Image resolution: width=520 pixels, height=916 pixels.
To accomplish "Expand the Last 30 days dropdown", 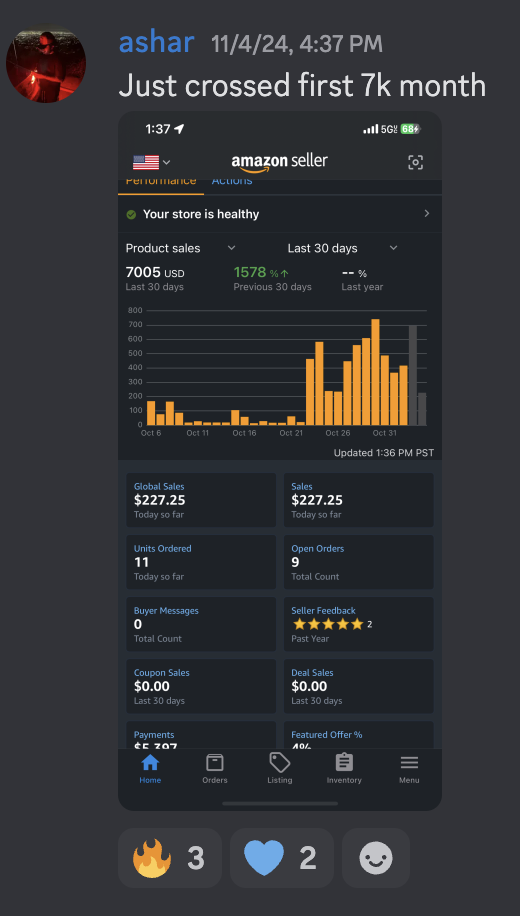I will pyautogui.click(x=342, y=248).
